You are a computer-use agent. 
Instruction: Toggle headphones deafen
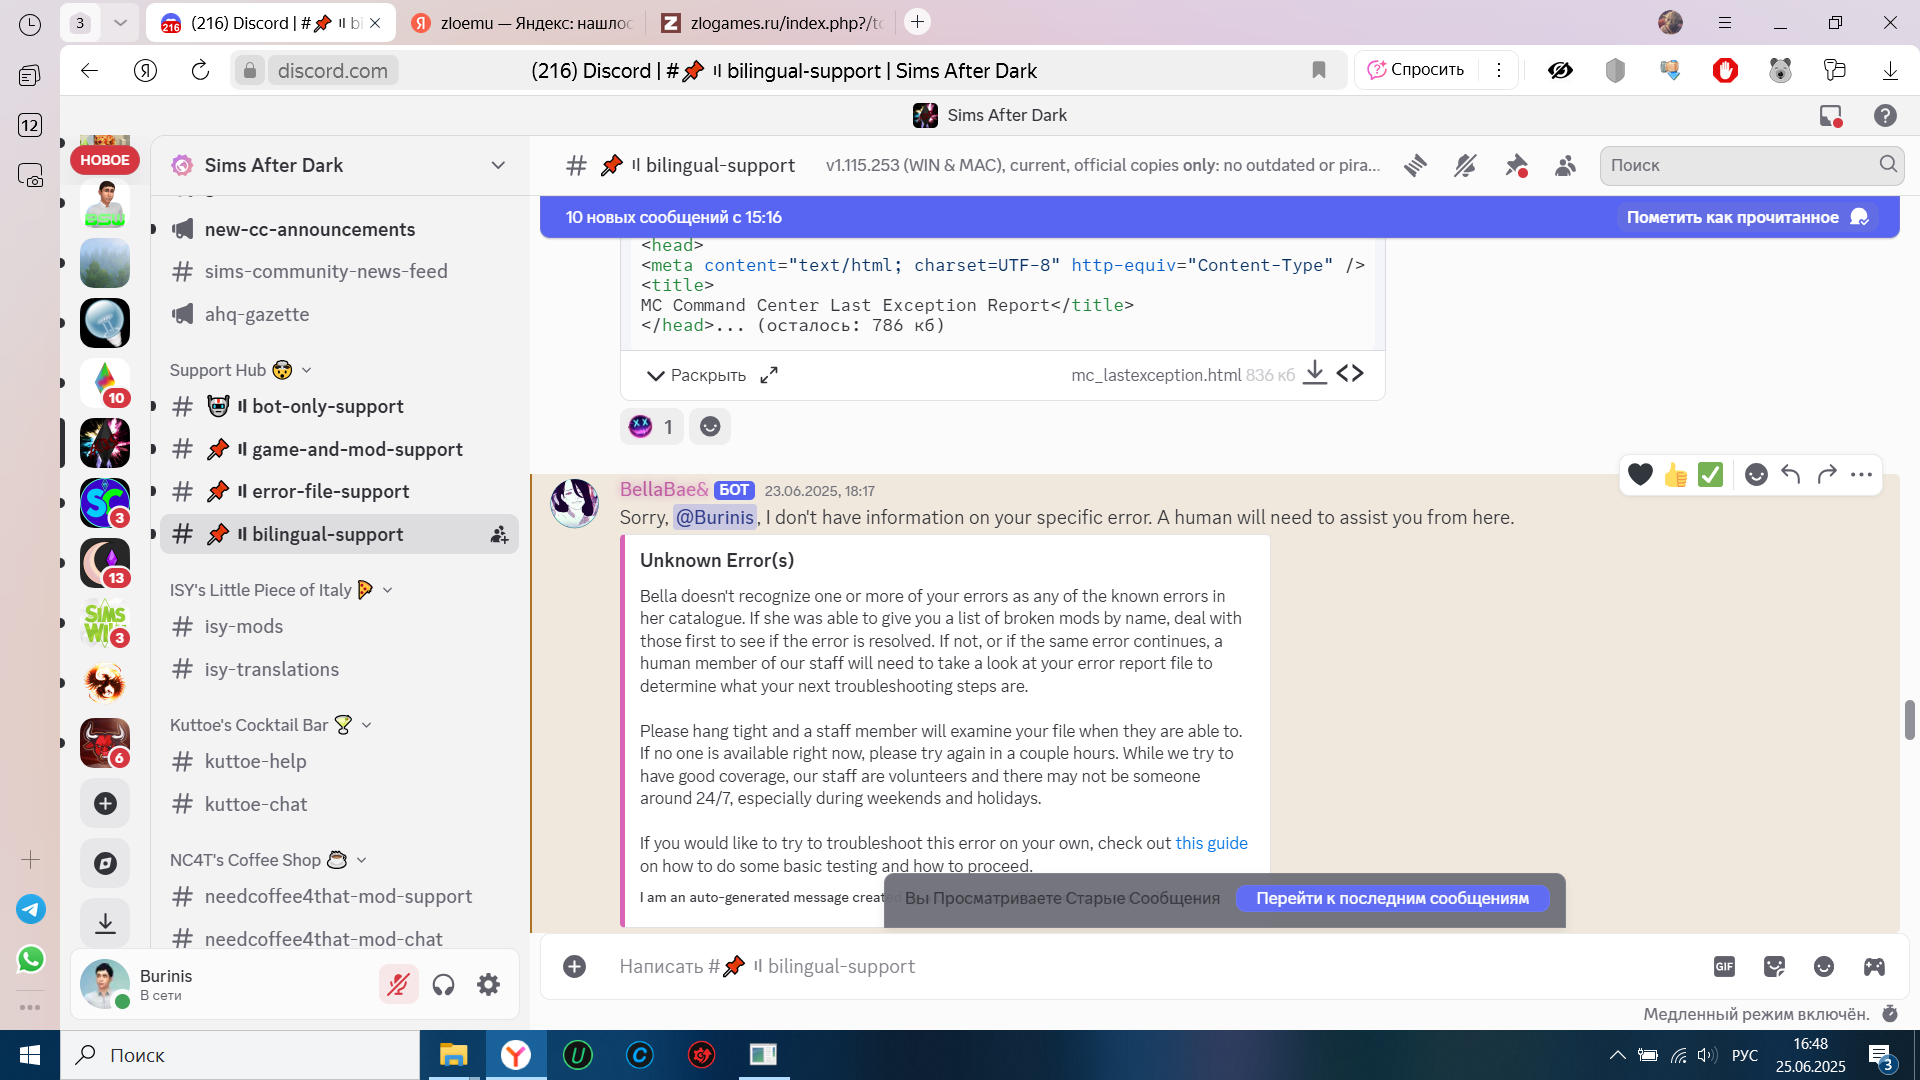443,985
